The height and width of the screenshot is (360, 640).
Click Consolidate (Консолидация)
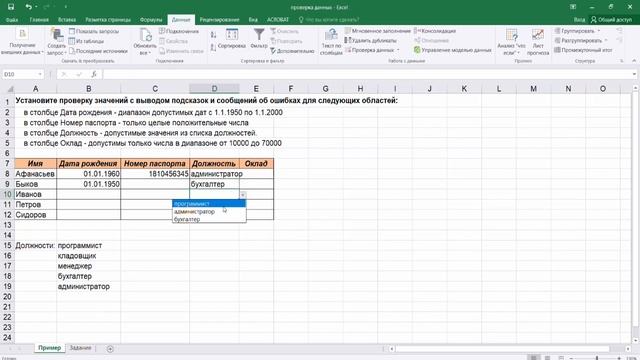pos(435,31)
